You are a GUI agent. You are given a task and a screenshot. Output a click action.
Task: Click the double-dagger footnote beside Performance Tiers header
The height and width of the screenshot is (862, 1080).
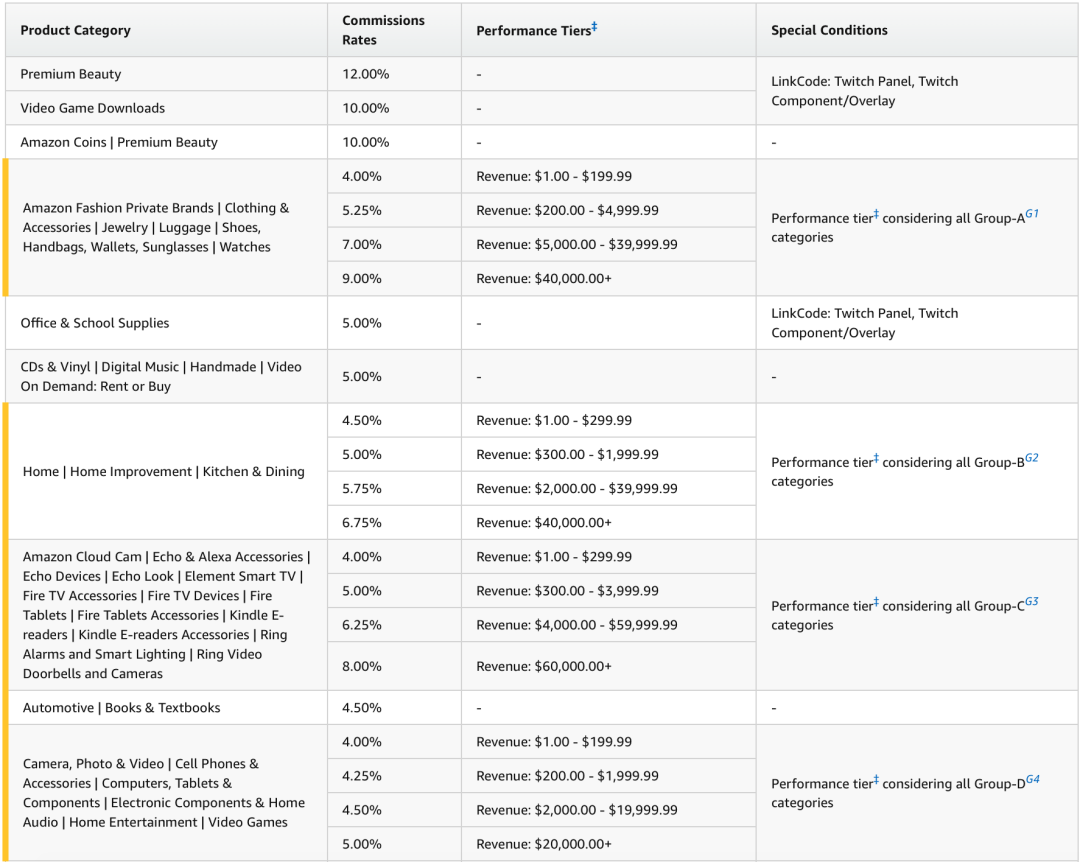[594, 27]
